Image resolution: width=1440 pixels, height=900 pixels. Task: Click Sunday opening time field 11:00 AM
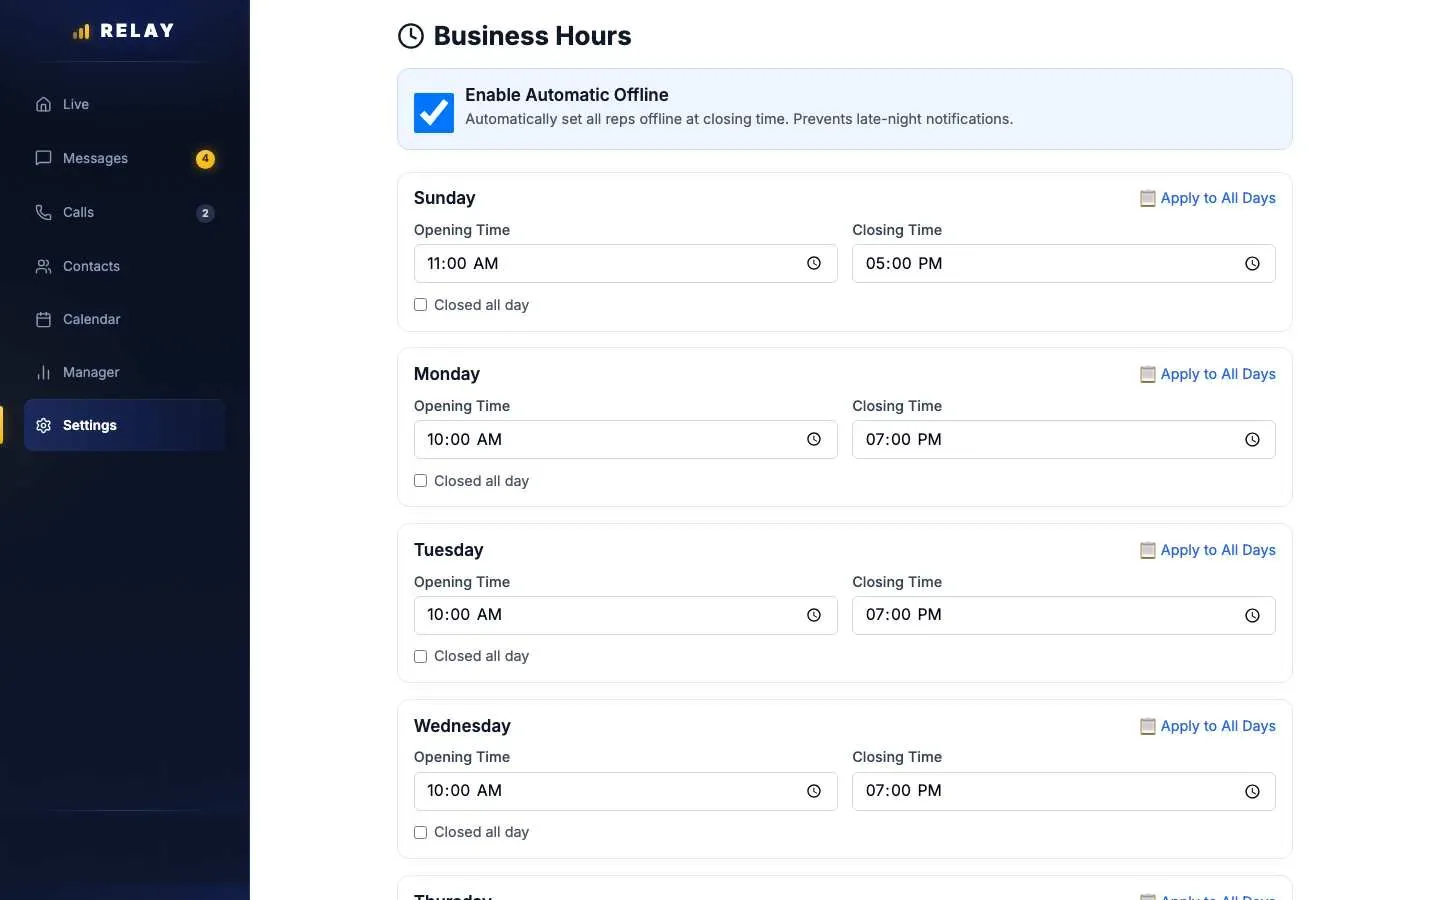(625, 263)
